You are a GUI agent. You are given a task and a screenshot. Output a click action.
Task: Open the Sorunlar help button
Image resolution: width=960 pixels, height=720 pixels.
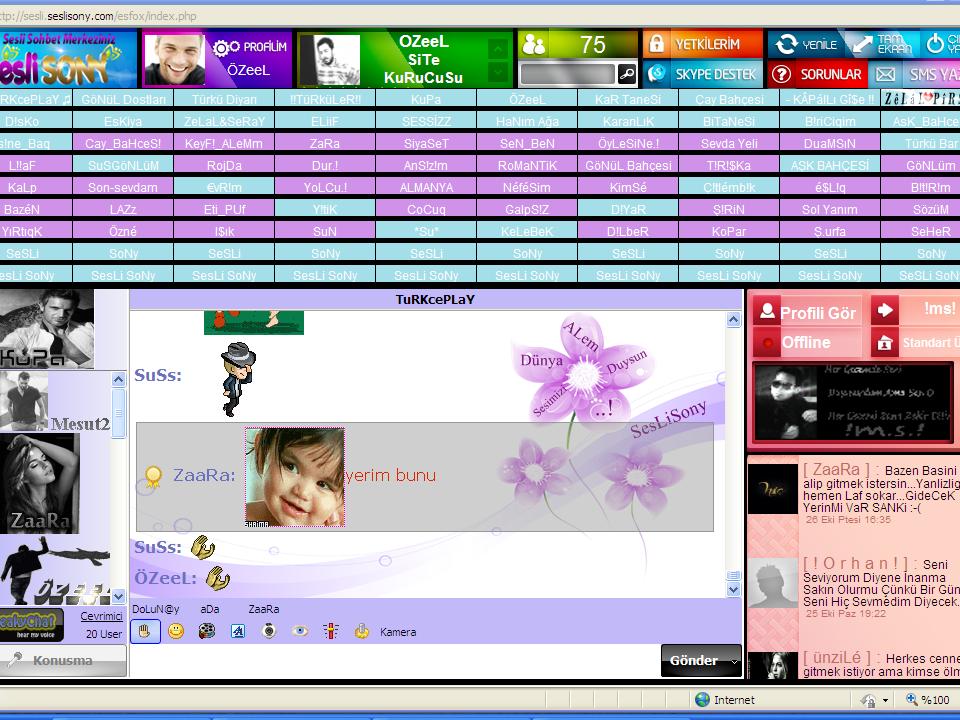point(818,74)
